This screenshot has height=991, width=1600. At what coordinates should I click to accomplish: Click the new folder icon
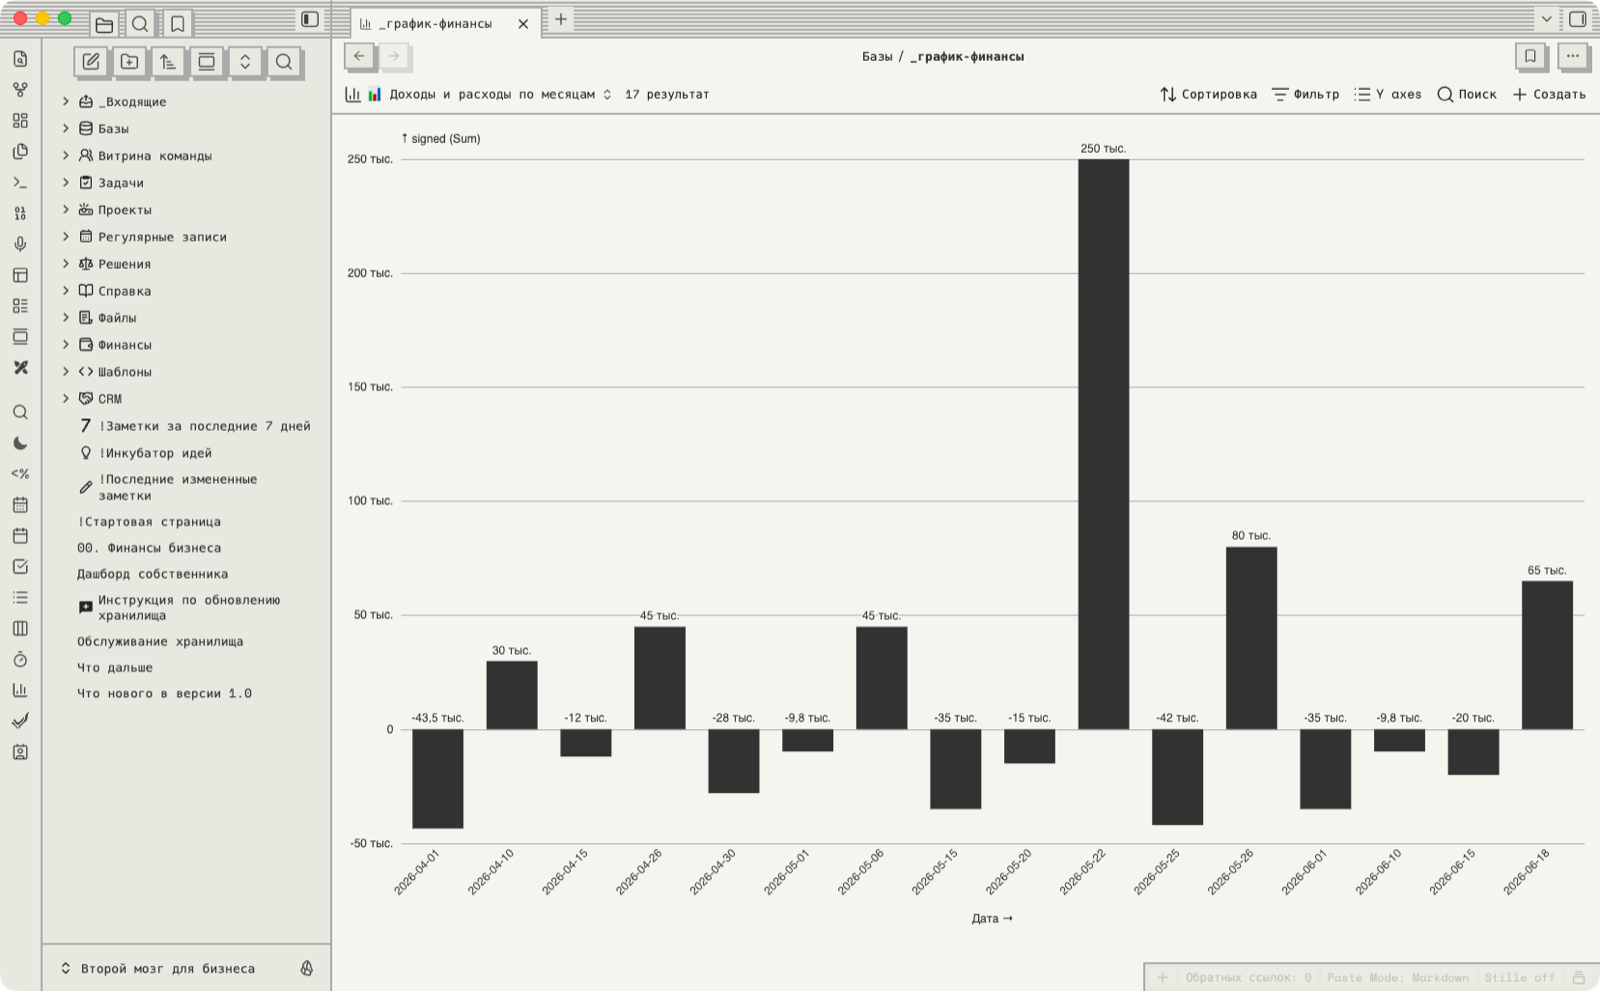tap(130, 62)
